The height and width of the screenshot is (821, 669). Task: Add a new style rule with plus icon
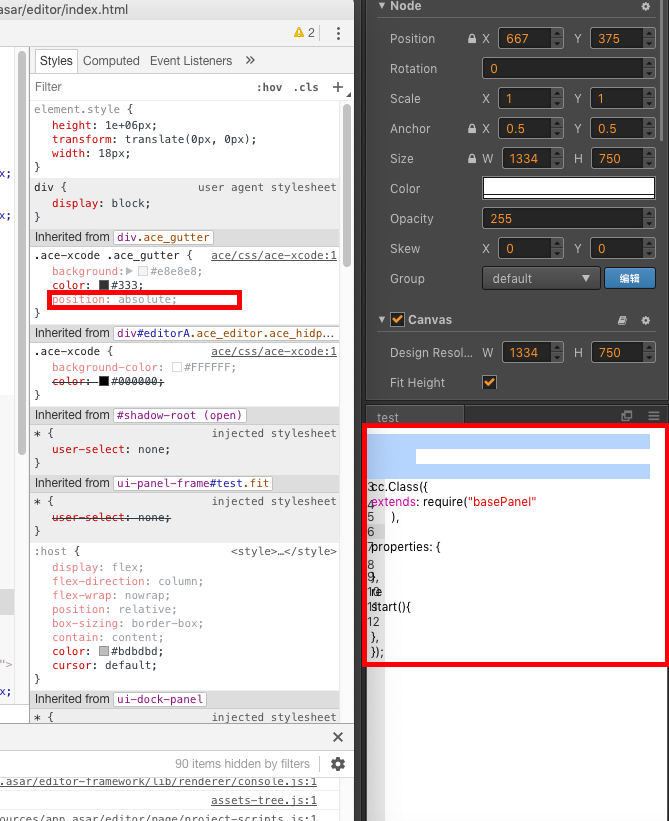[338, 87]
